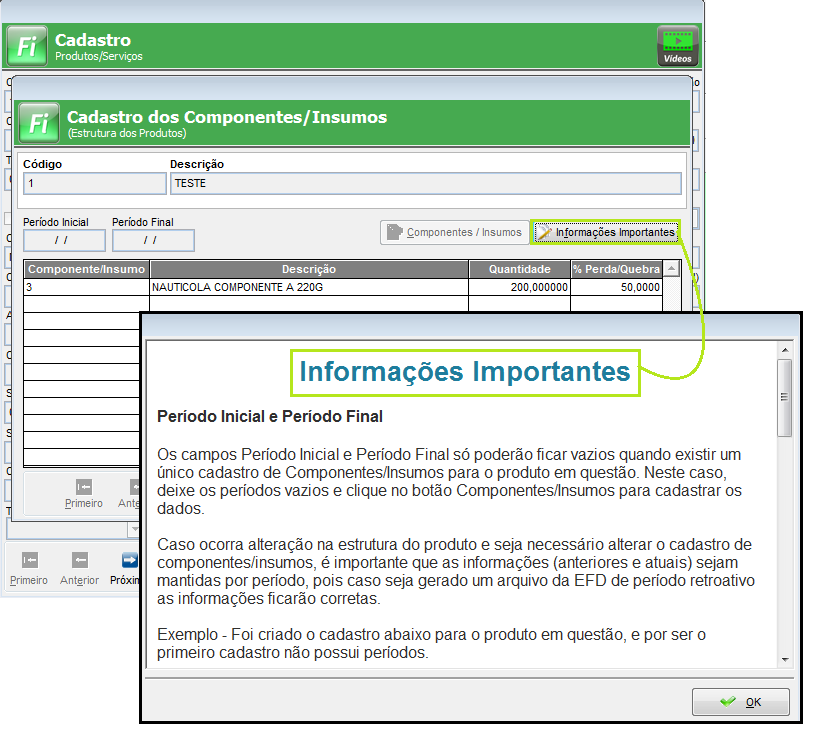Image resolution: width=816 pixels, height=734 pixels.
Task: Go to Primeiro record in main toolbar
Action: pyautogui.click(x=29, y=568)
